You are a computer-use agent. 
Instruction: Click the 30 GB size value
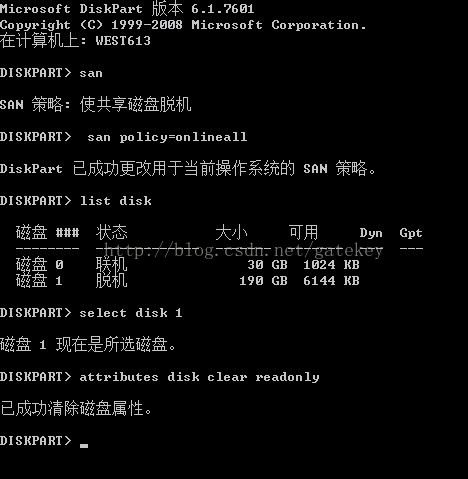coord(267,265)
